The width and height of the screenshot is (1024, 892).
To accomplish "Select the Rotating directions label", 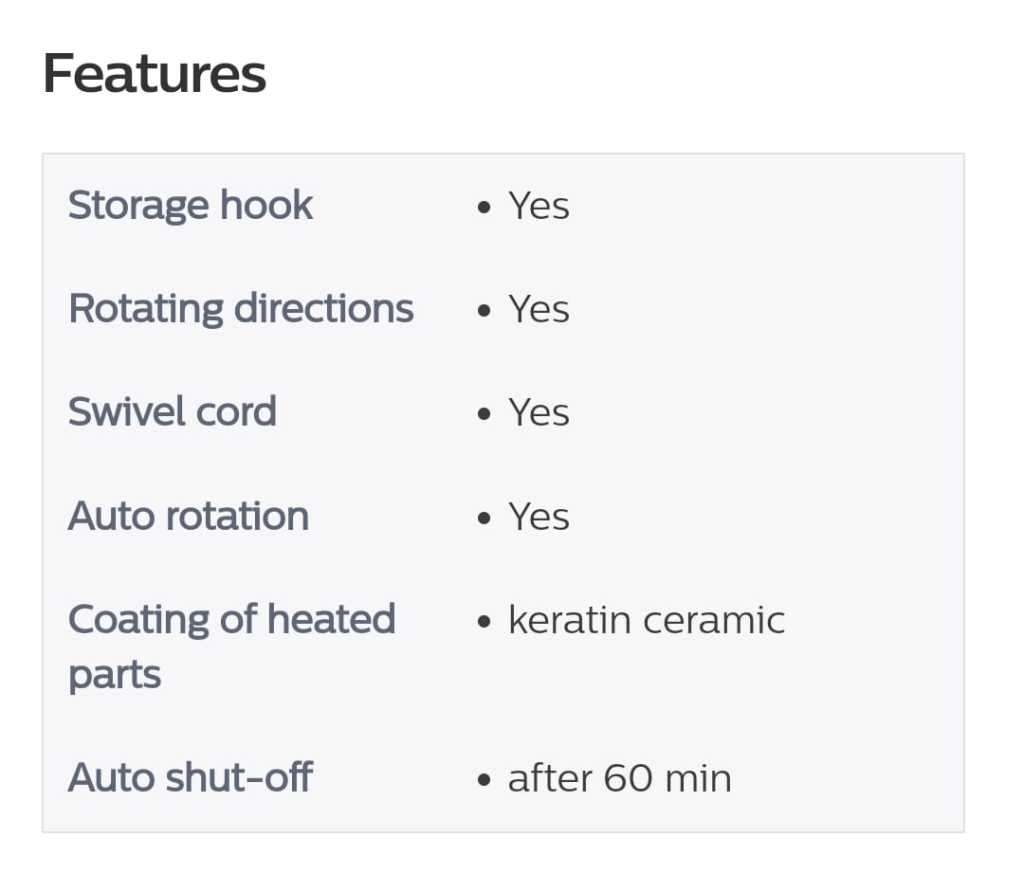I will [x=240, y=309].
